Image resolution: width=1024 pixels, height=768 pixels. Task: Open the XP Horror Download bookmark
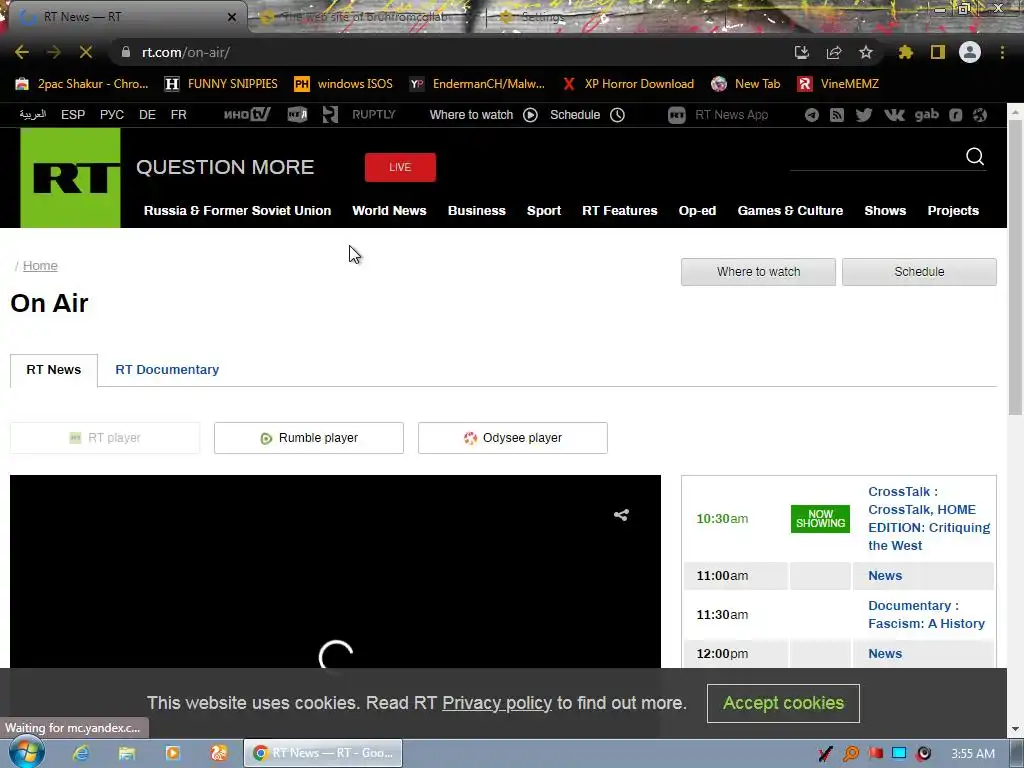(x=628, y=84)
